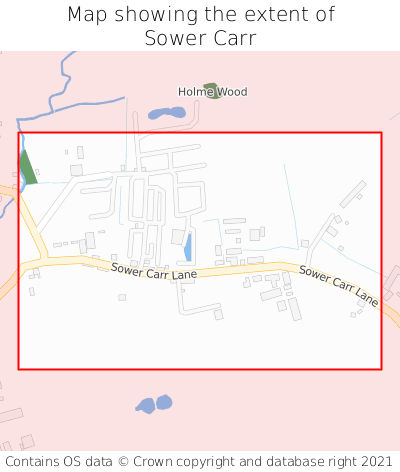Select the green woodland patch at Holme Wood
The width and height of the screenshot is (400, 472).
point(212,91)
